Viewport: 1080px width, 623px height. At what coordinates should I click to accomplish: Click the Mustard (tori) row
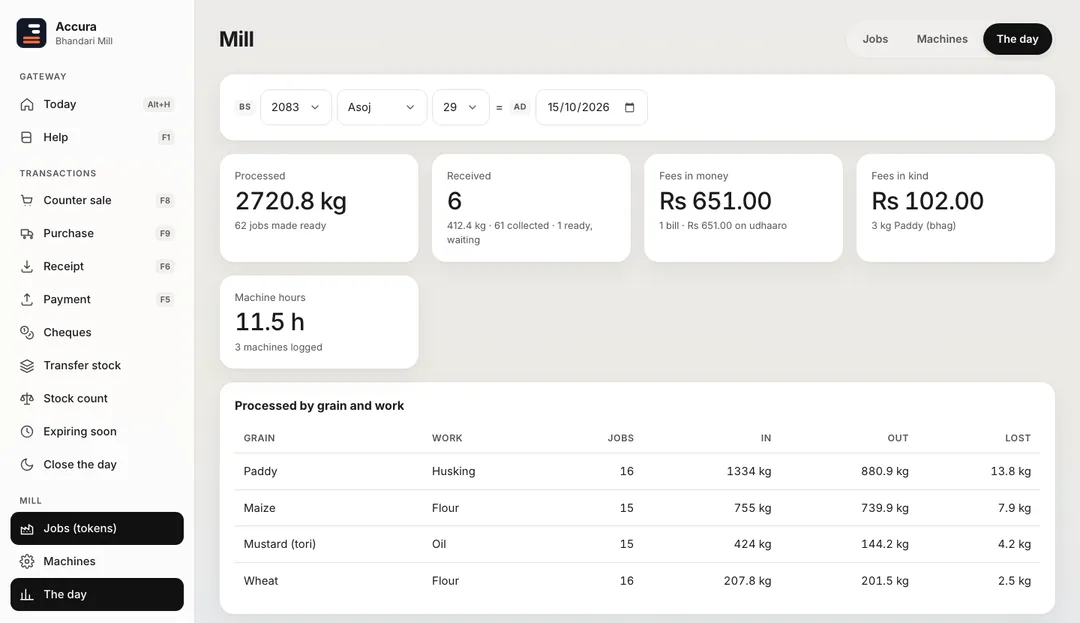(637, 545)
